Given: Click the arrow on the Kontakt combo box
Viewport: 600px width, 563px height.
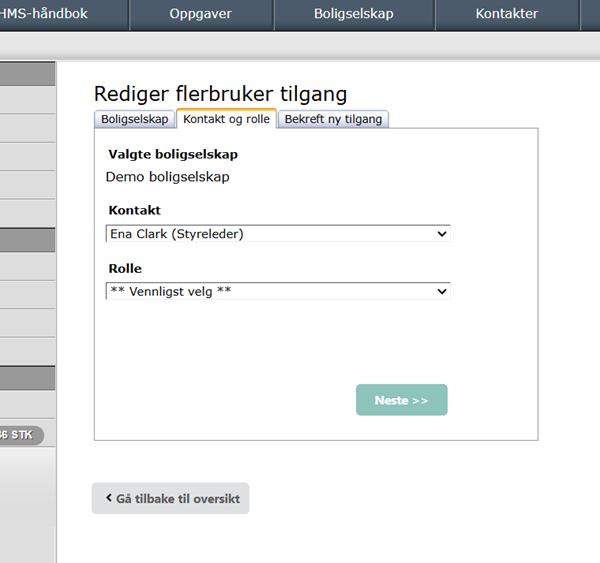Looking at the screenshot, I should point(442,234).
